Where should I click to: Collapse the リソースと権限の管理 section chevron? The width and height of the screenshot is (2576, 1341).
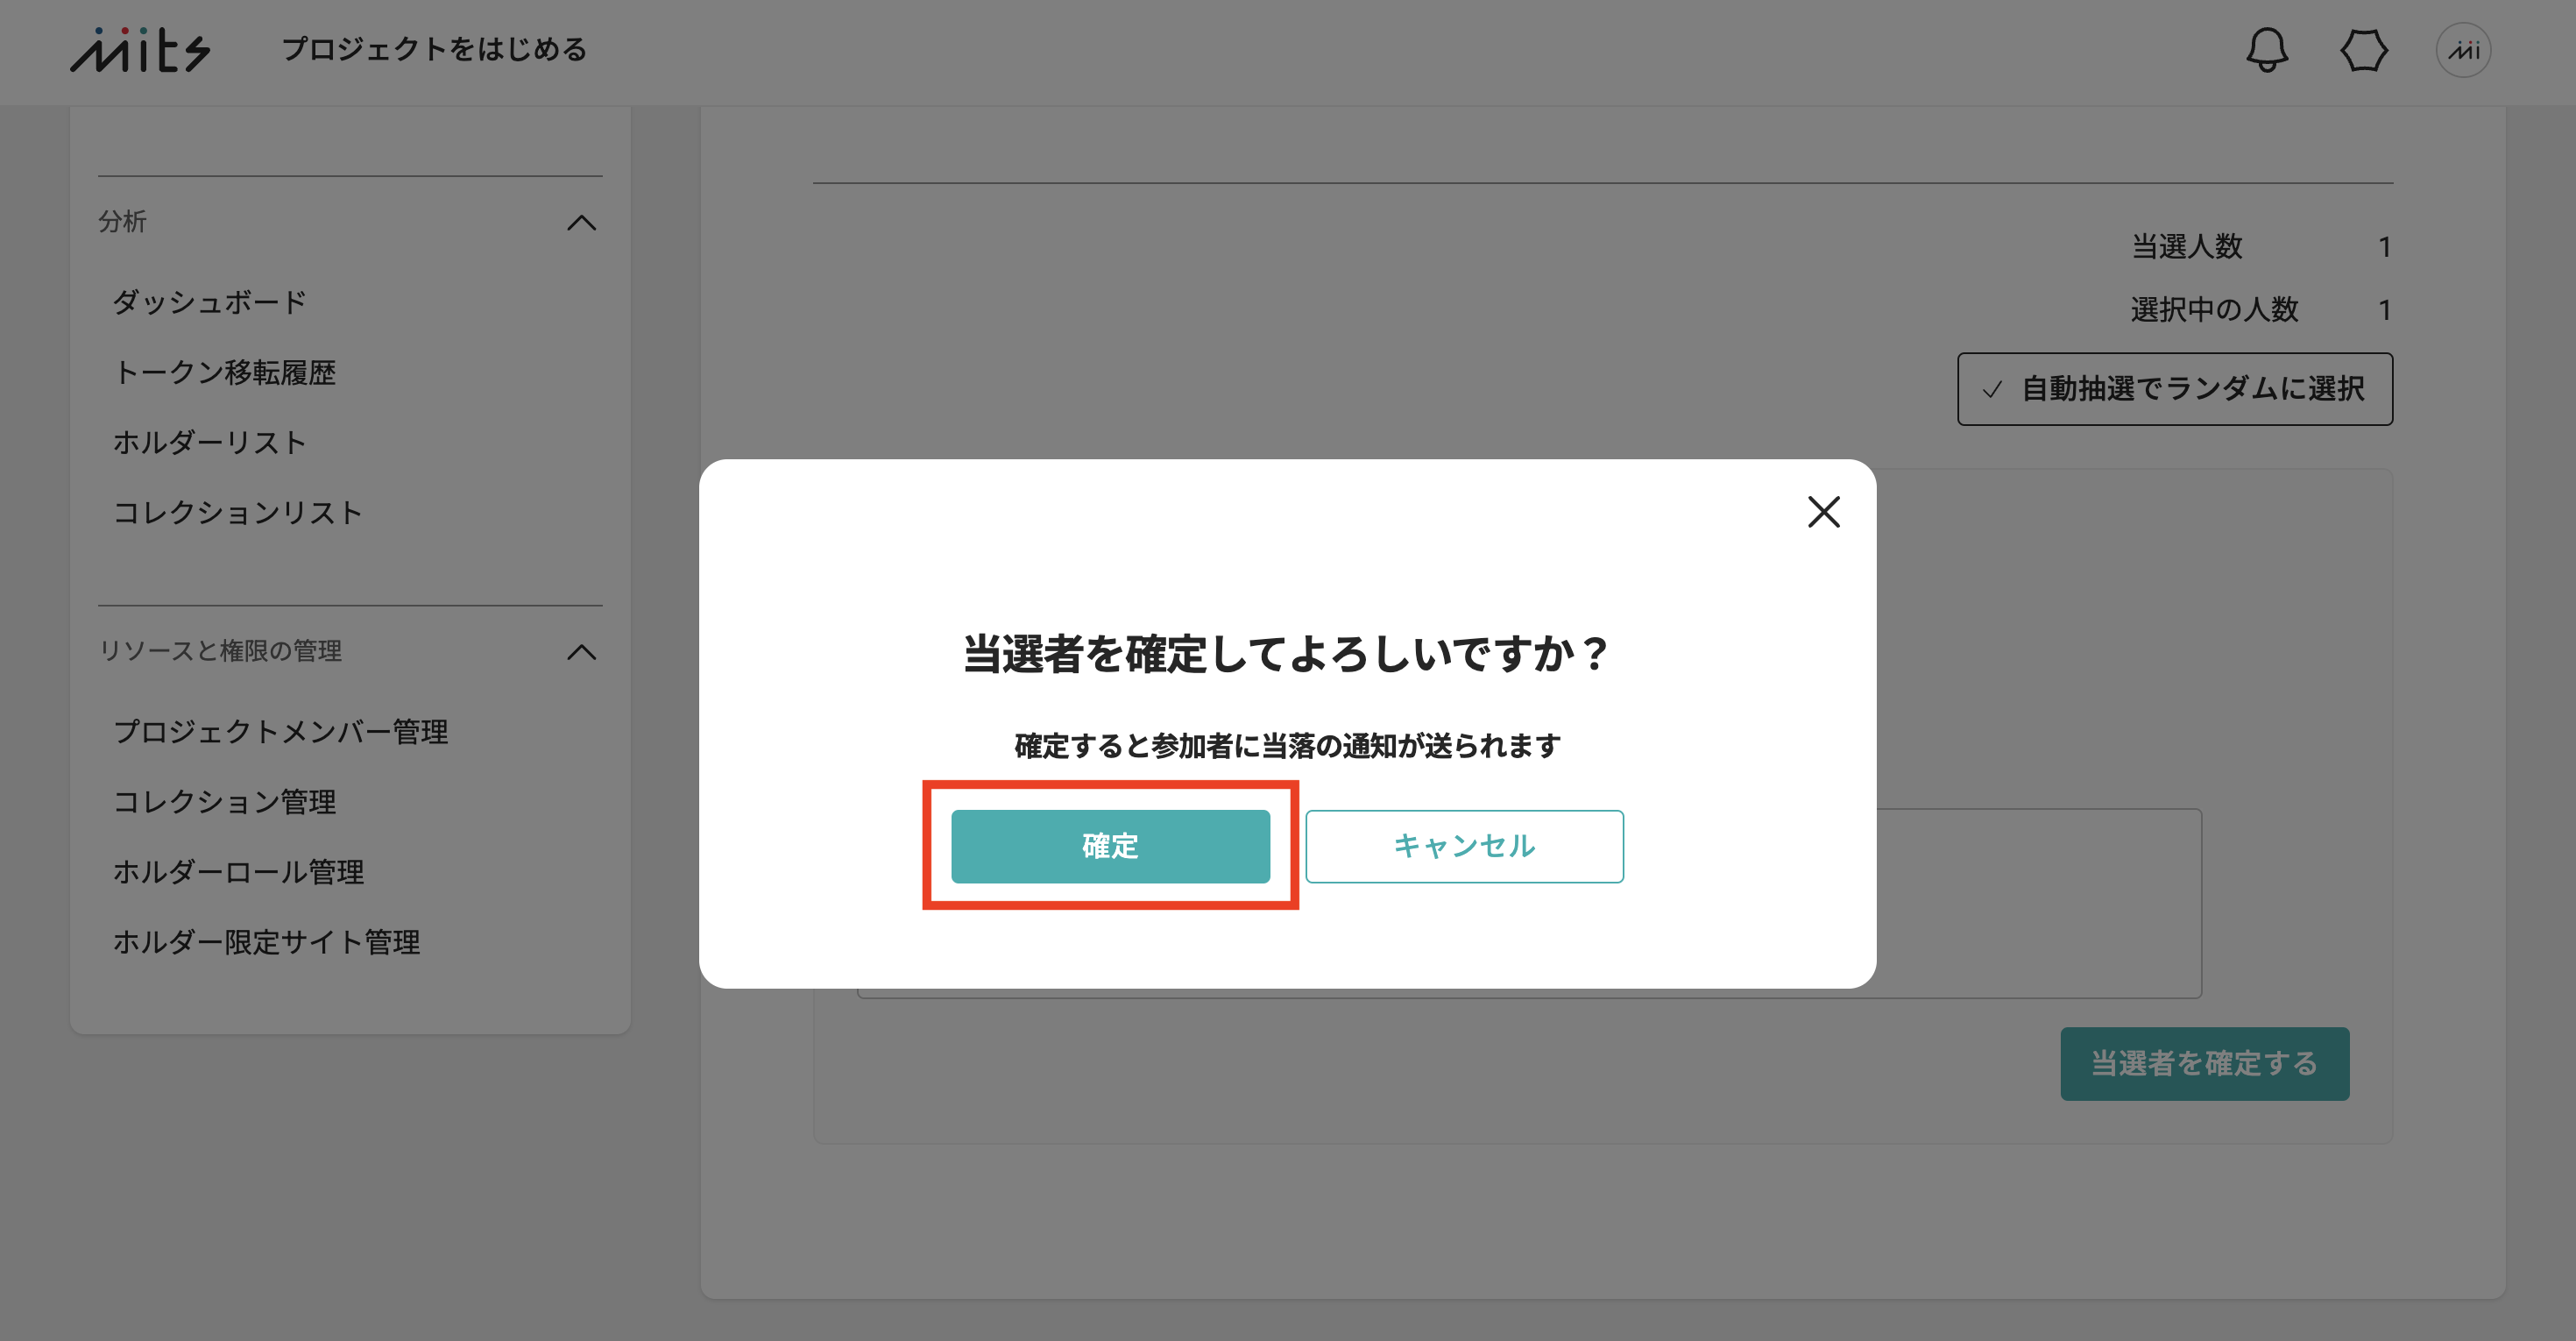point(582,652)
